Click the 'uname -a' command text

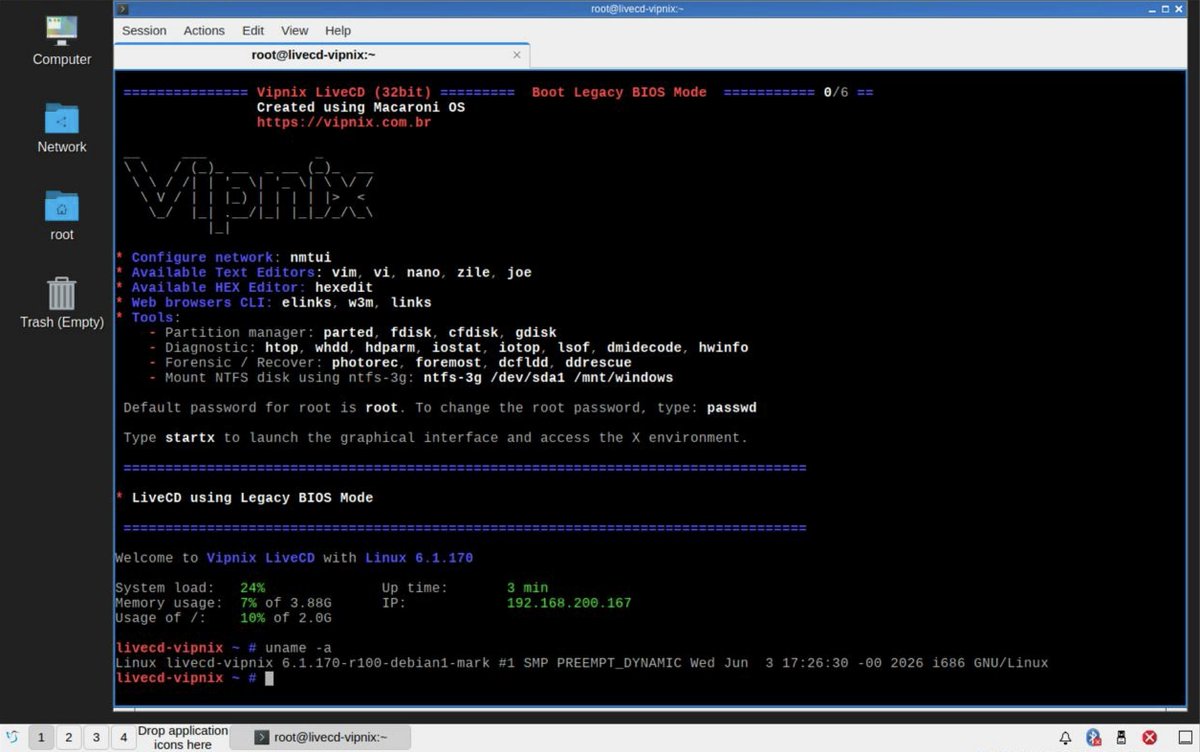pyautogui.click(x=298, y=648)
